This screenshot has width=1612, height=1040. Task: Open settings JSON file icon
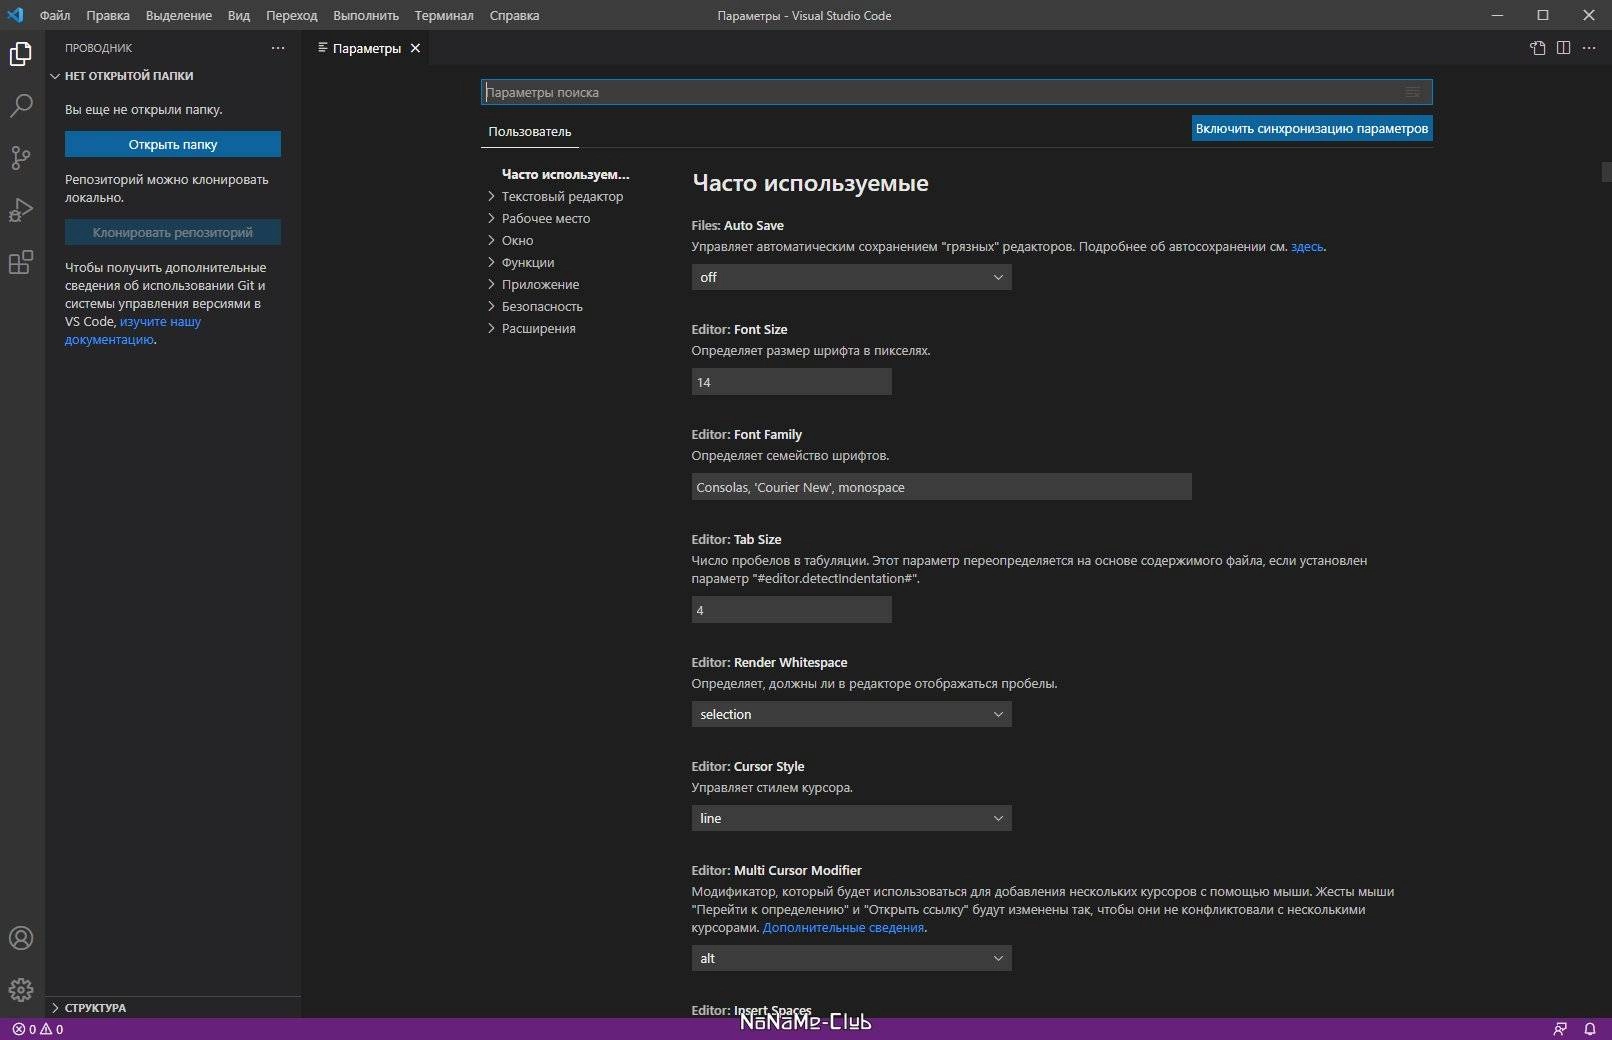(x=1538, y=48)
